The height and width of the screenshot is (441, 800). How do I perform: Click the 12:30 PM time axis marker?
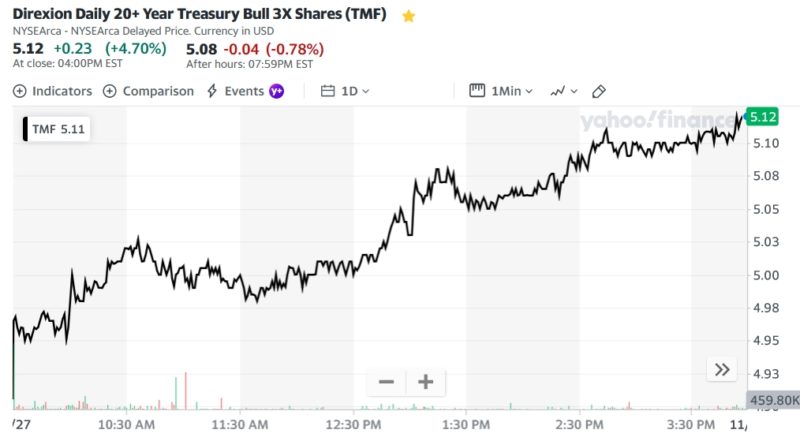tap(354, 425)
